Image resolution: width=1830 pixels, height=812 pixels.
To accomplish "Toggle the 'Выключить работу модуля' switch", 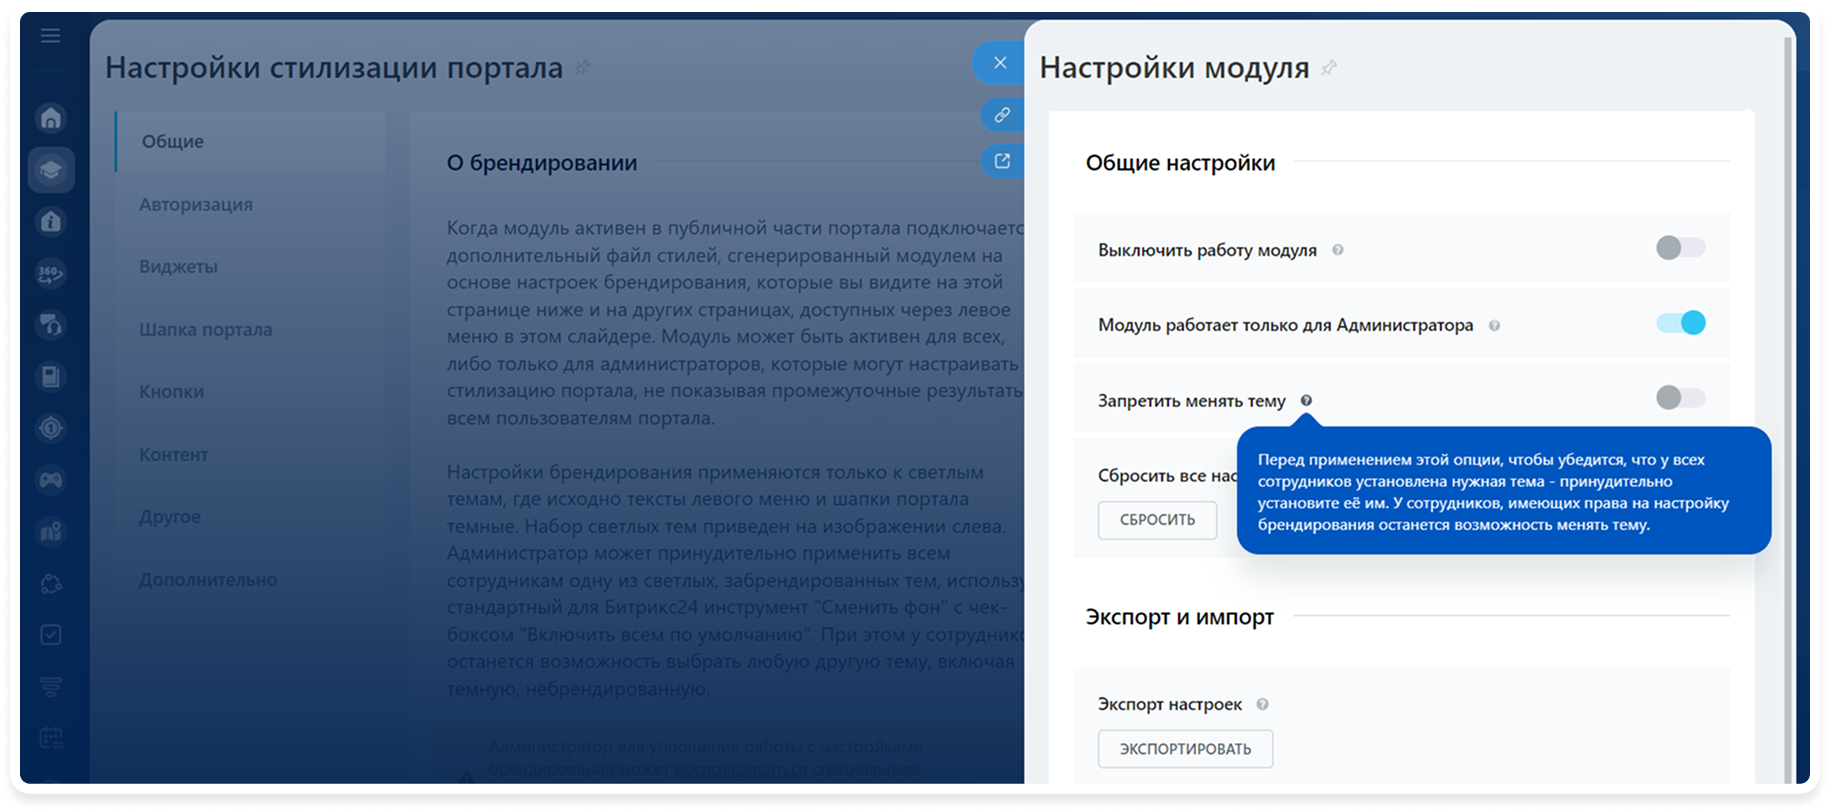I will click(x=1680, y=247).
